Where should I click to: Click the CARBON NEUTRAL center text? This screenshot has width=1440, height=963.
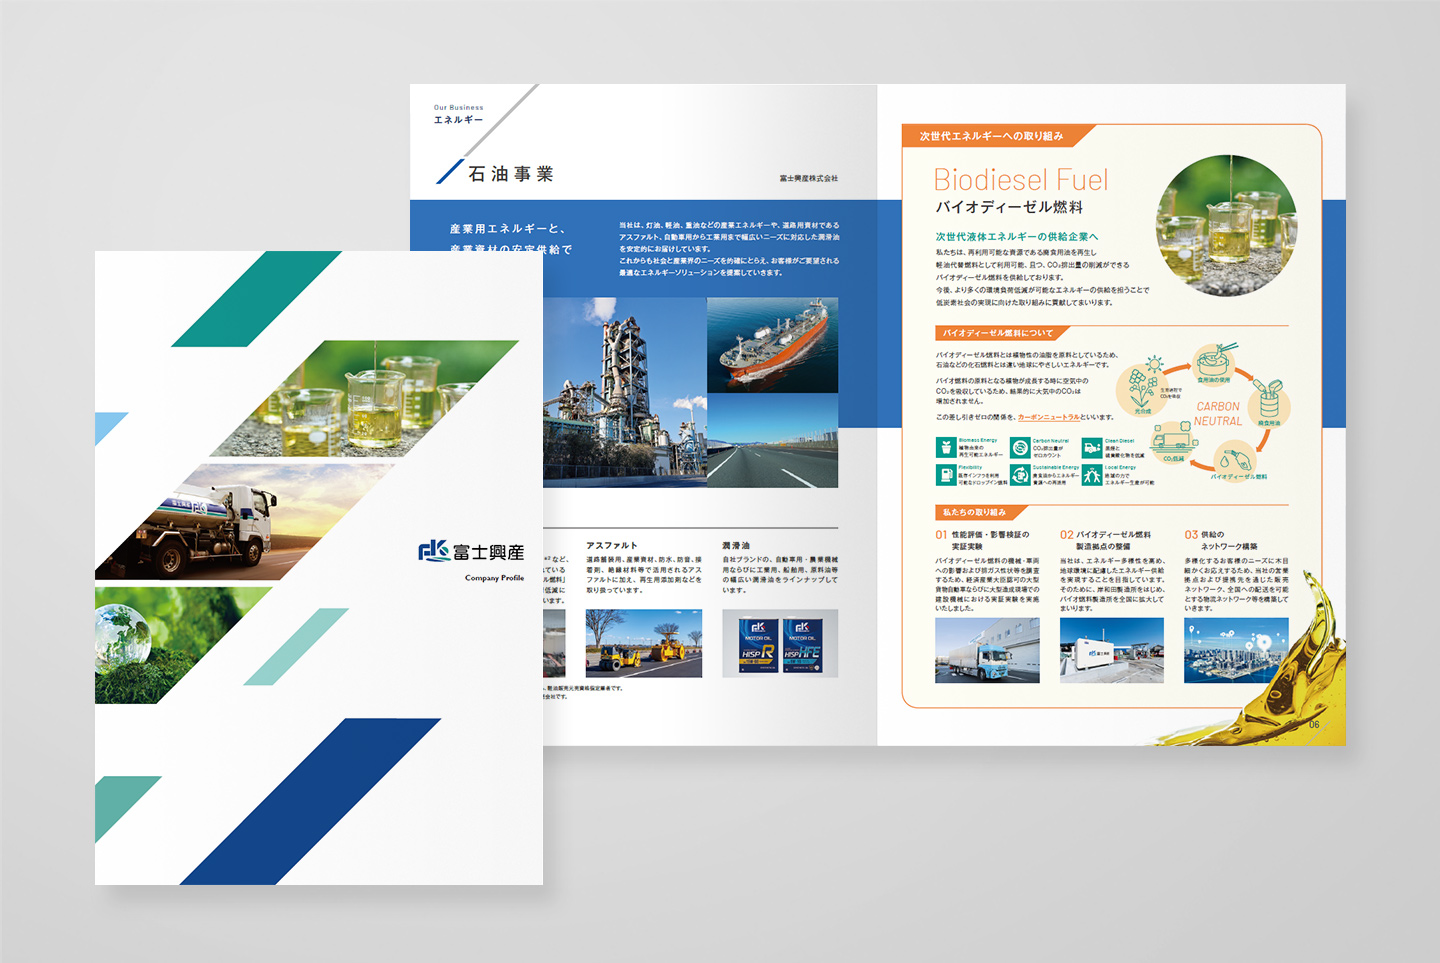1217,414
